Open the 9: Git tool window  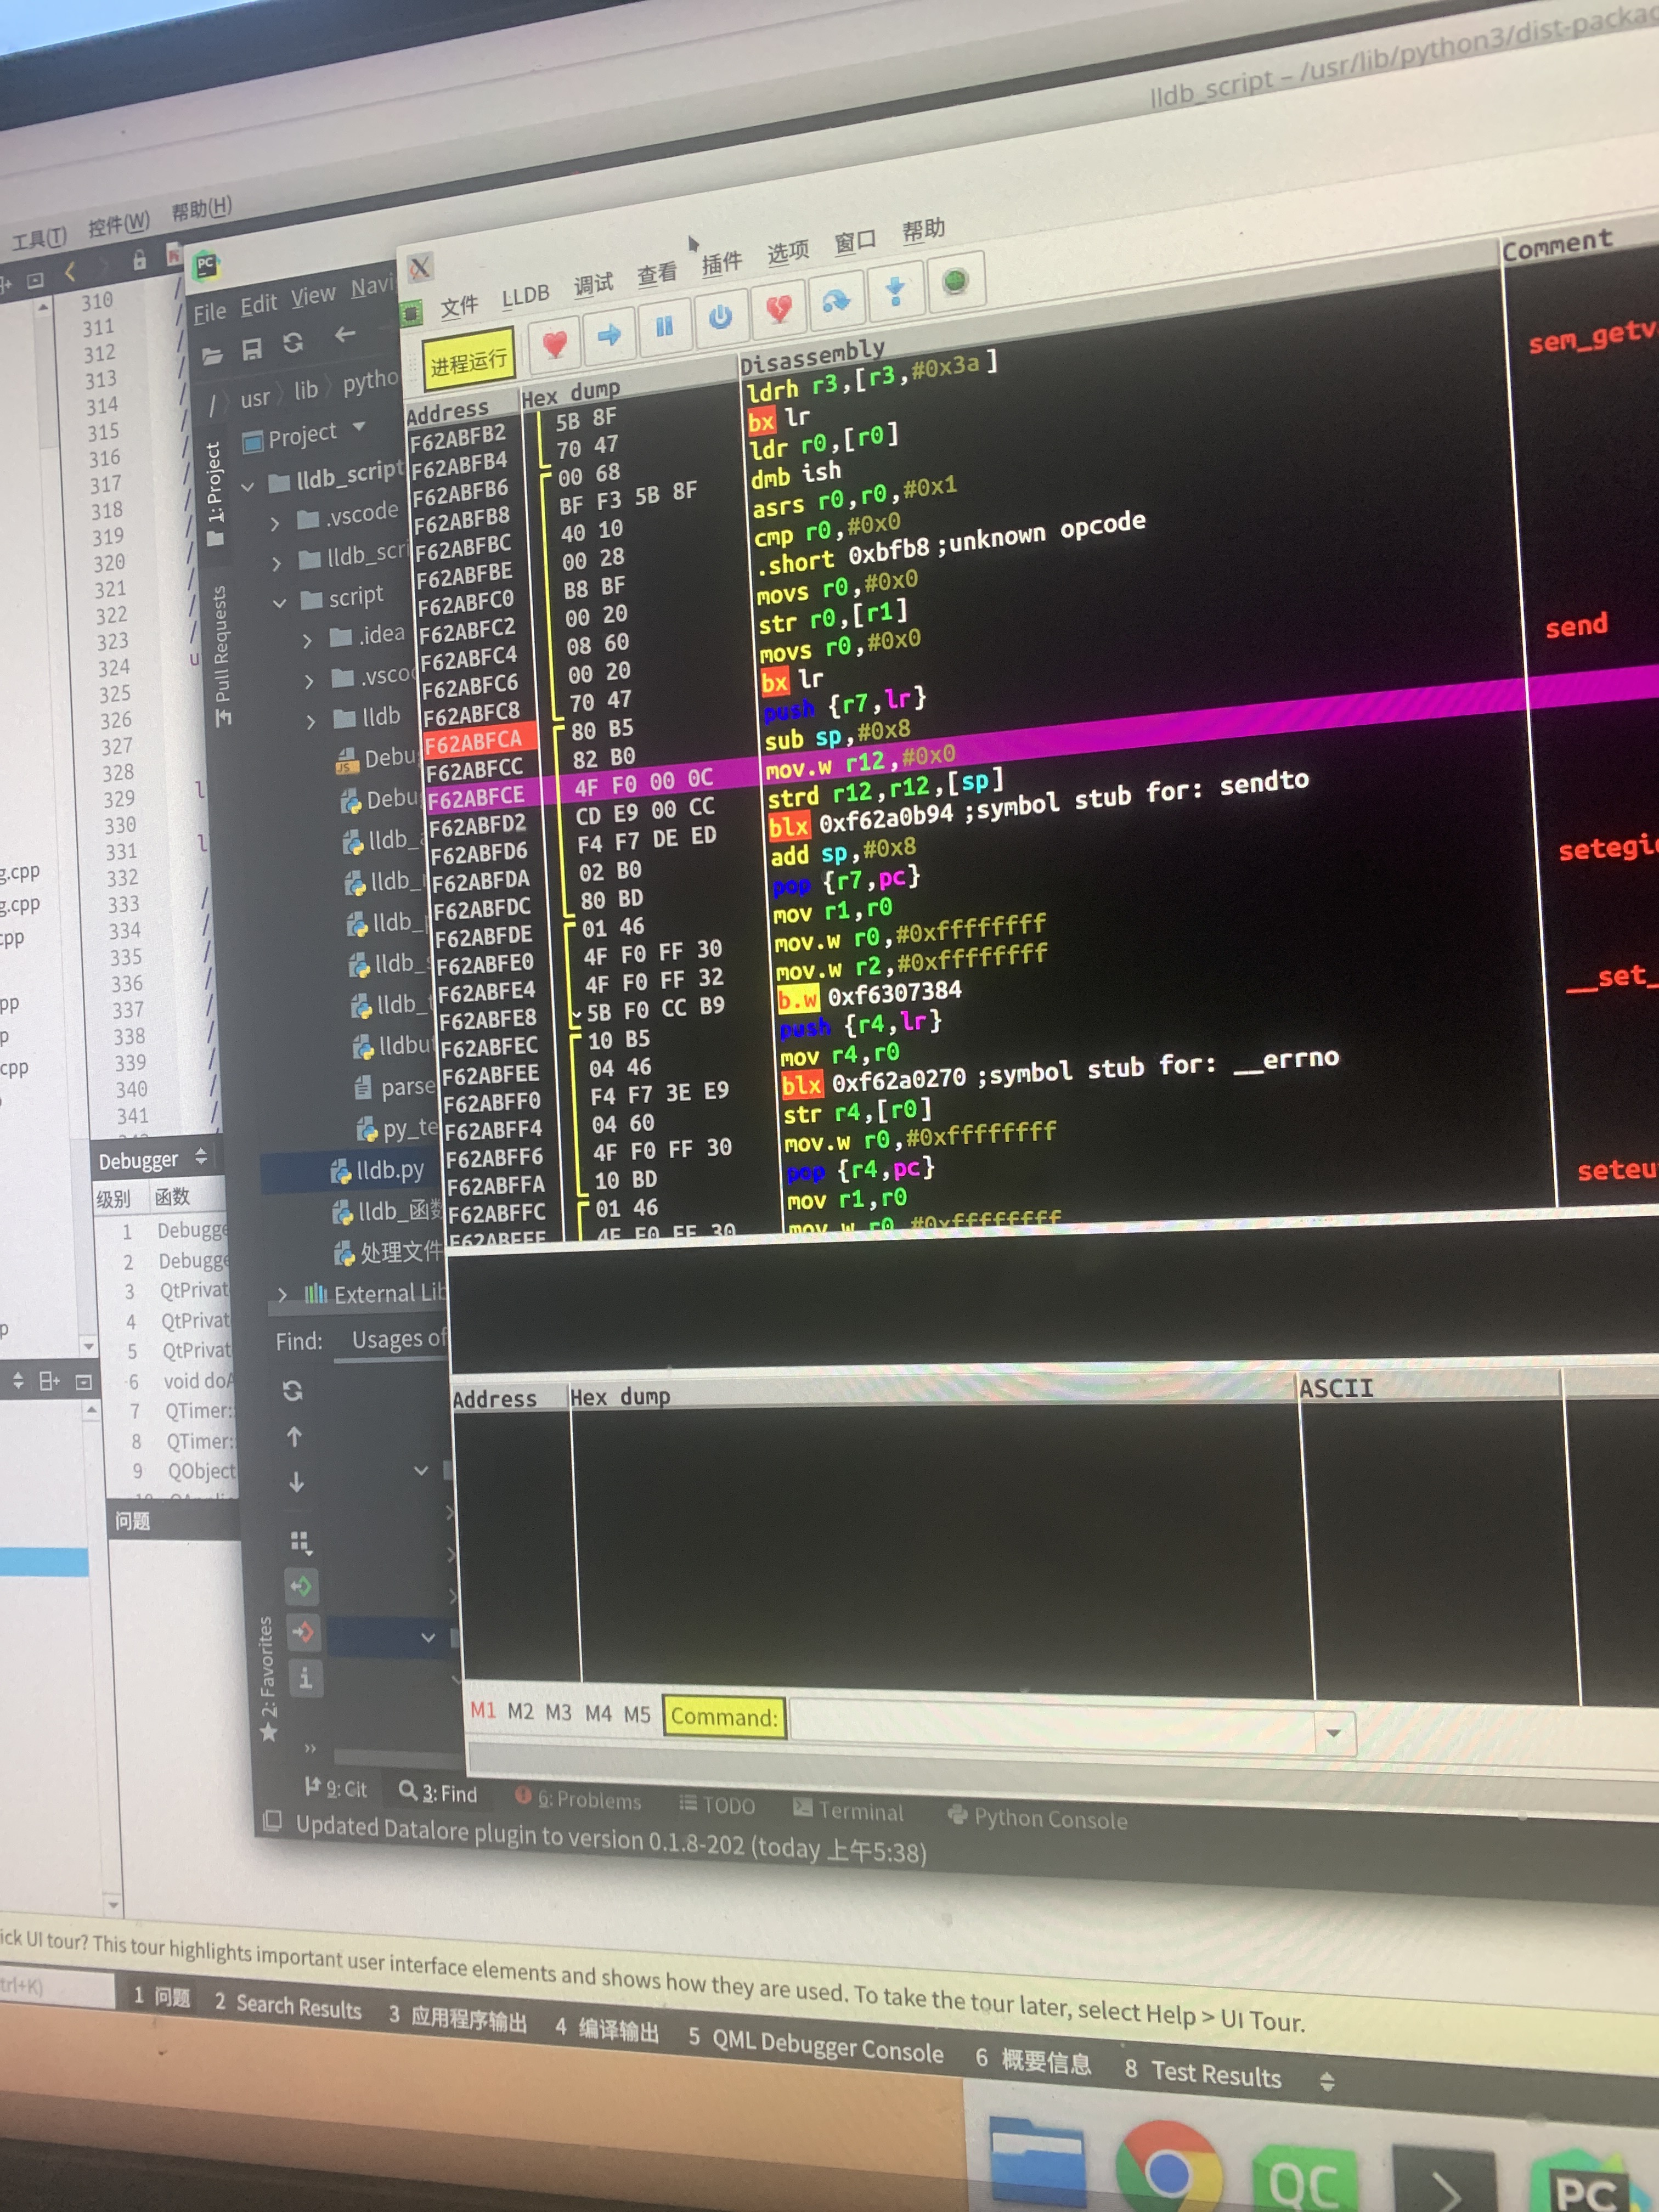tap(336, 1789)
